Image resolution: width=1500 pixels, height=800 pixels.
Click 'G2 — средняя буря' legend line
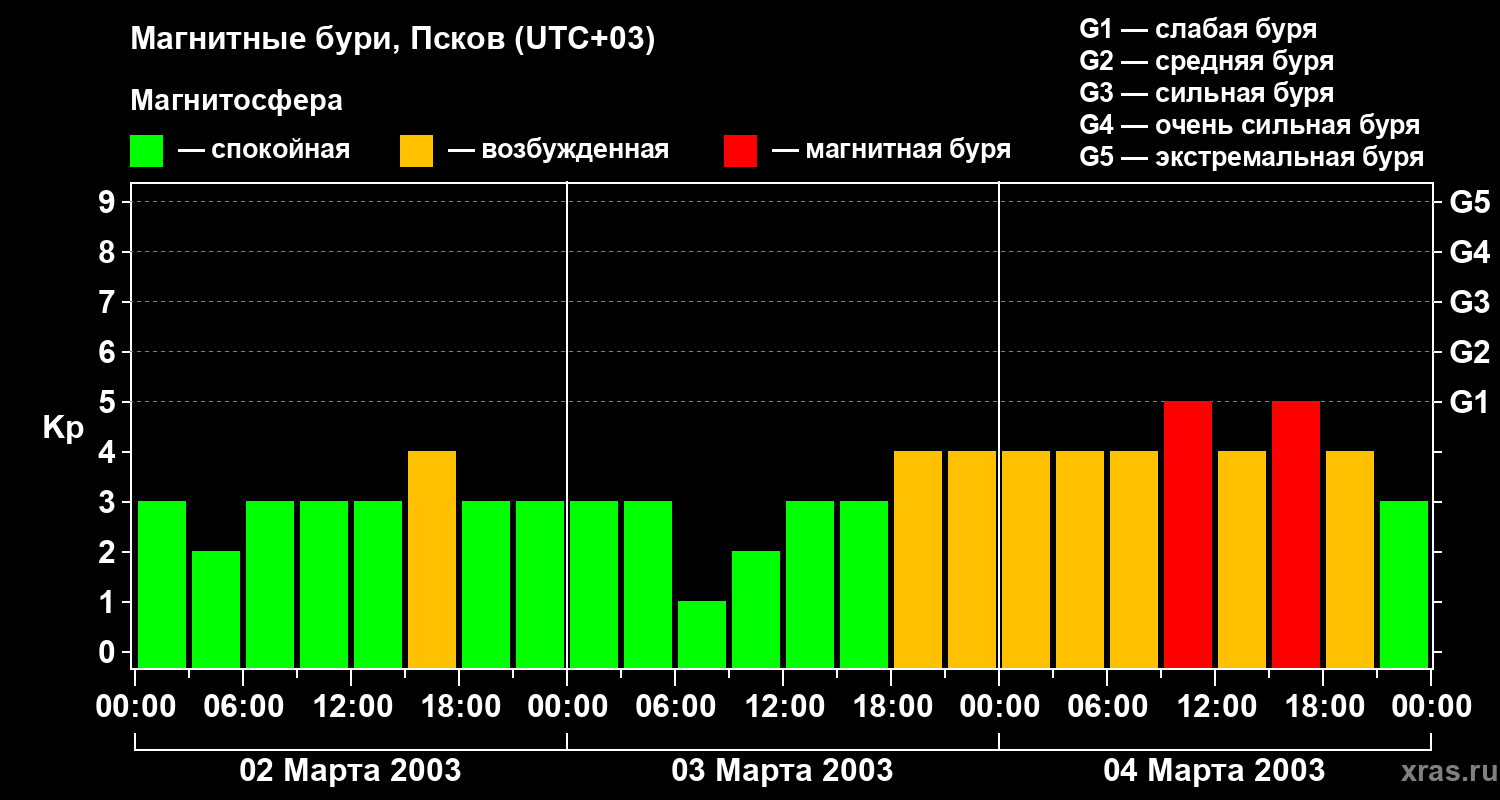pos(1207,61)
